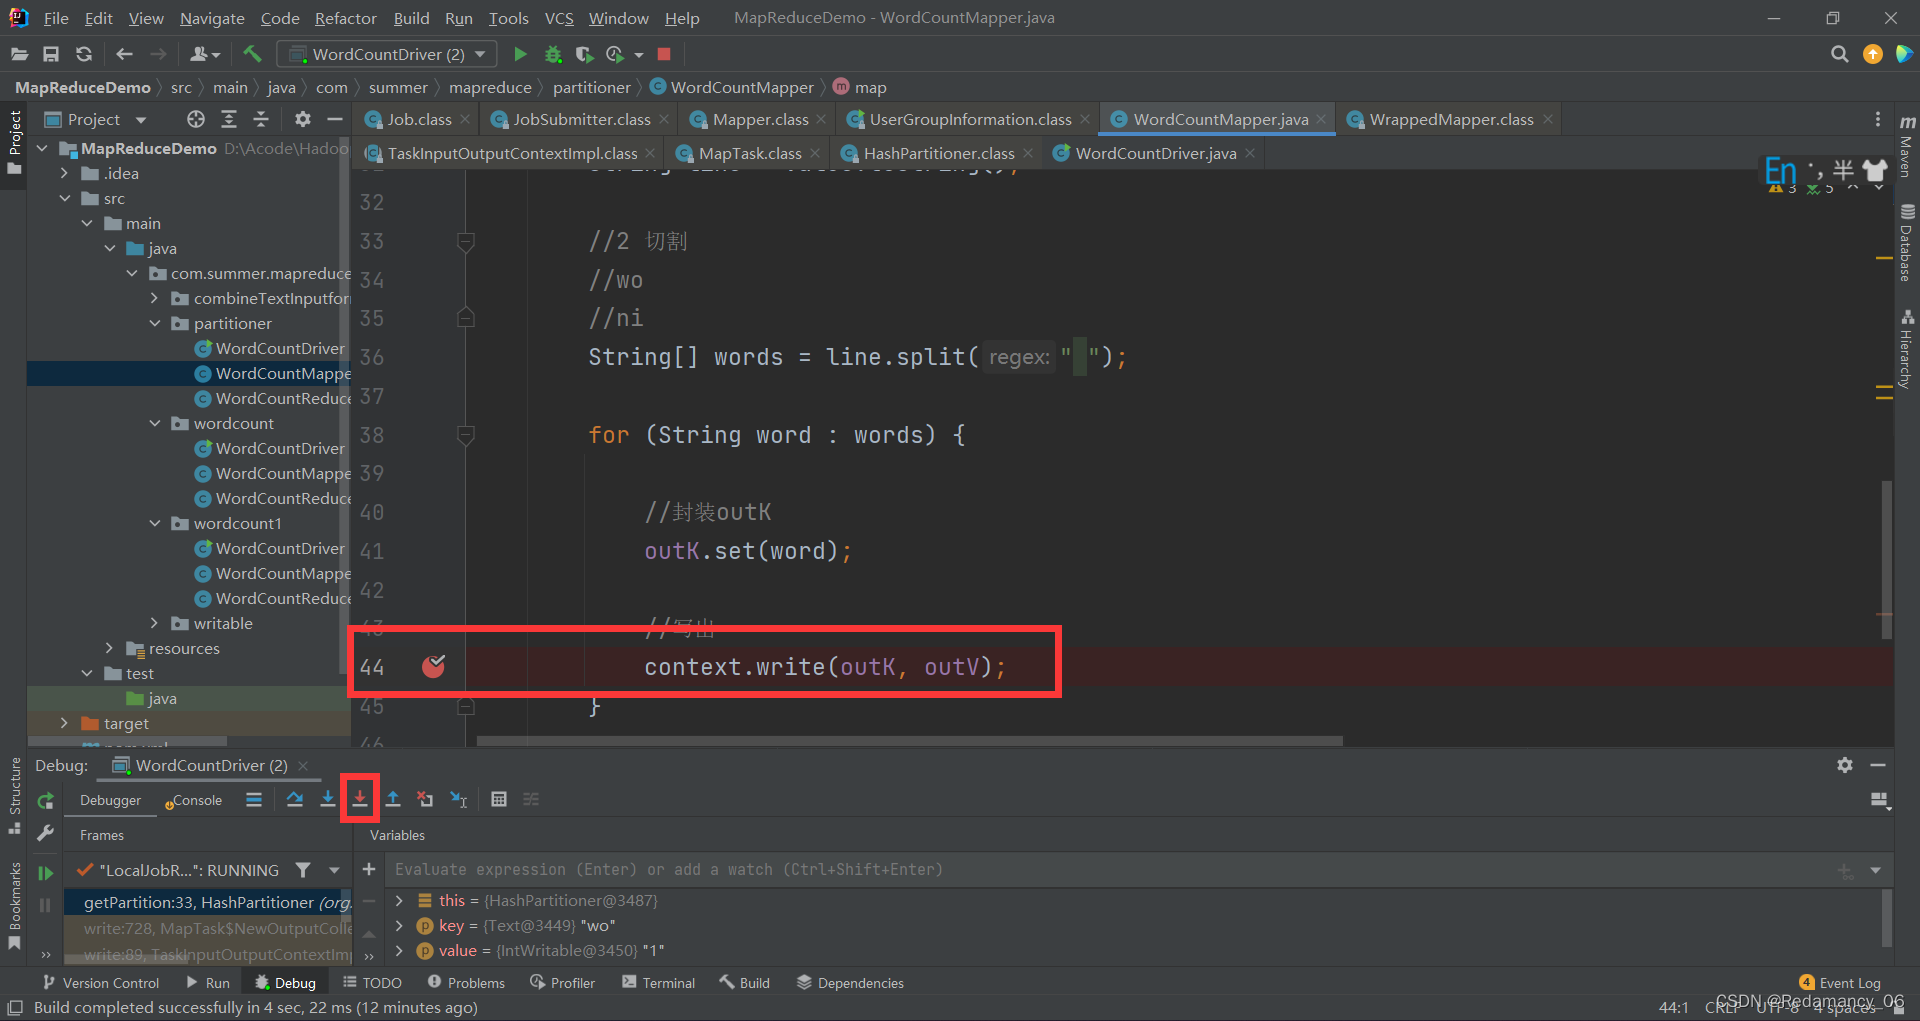Toggle the breakpoint on line 44

pos(433,666)
